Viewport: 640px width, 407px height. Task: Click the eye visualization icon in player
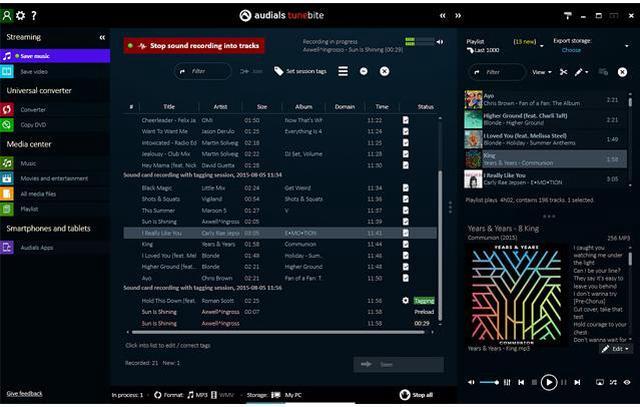click(x=627, y=383)
